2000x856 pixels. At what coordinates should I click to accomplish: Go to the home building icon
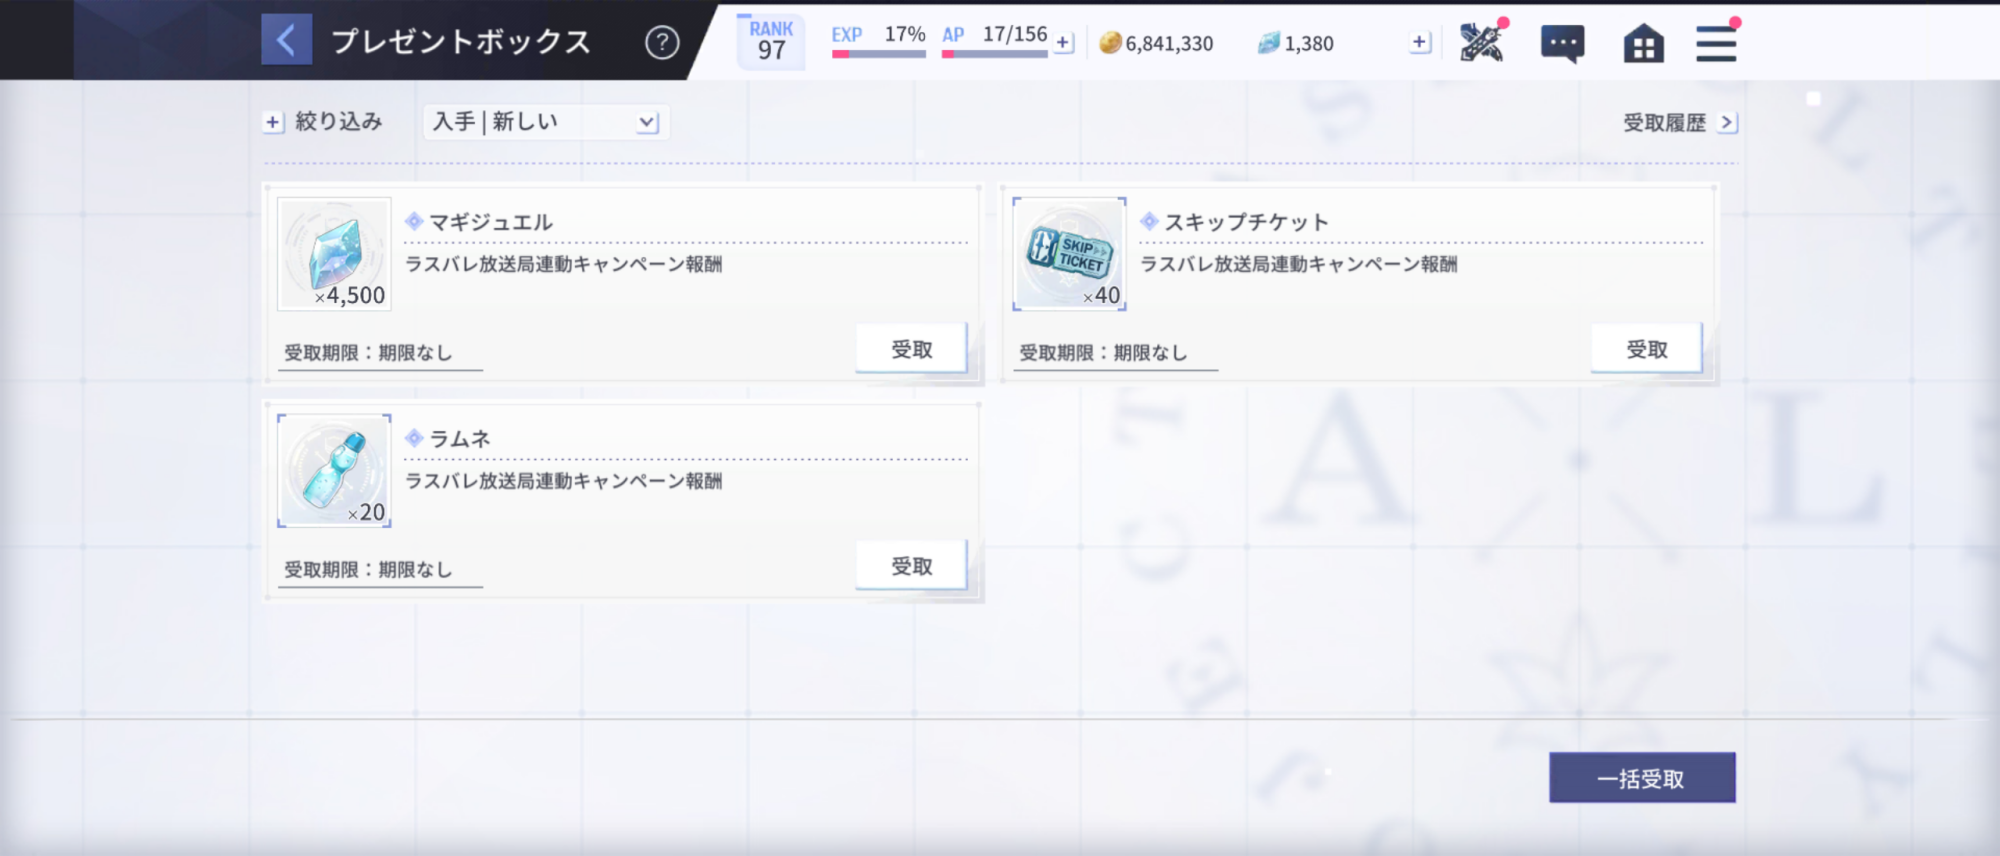pos(1643,44)
